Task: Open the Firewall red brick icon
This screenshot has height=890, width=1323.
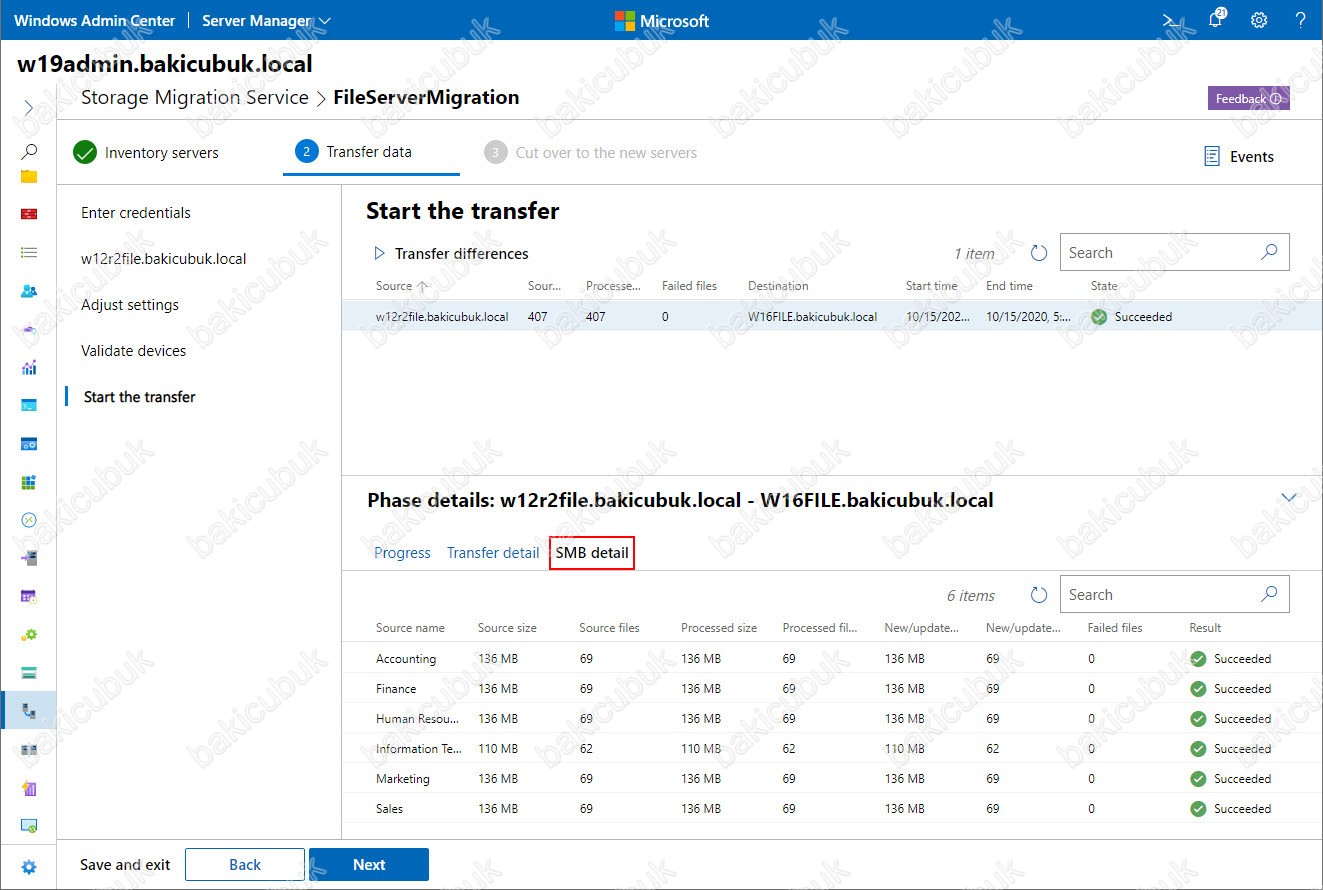Action: (29, 214)
